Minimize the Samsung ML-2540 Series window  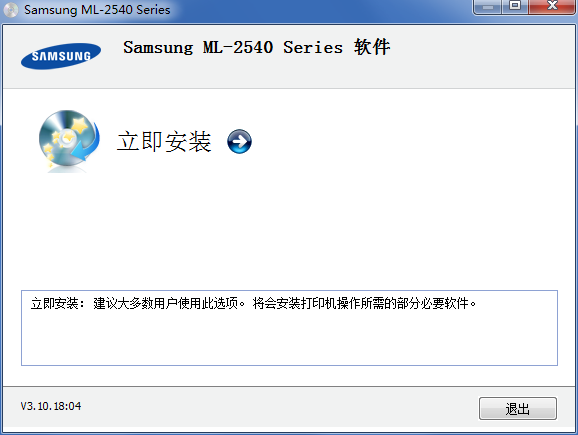(x=487, y=6)
